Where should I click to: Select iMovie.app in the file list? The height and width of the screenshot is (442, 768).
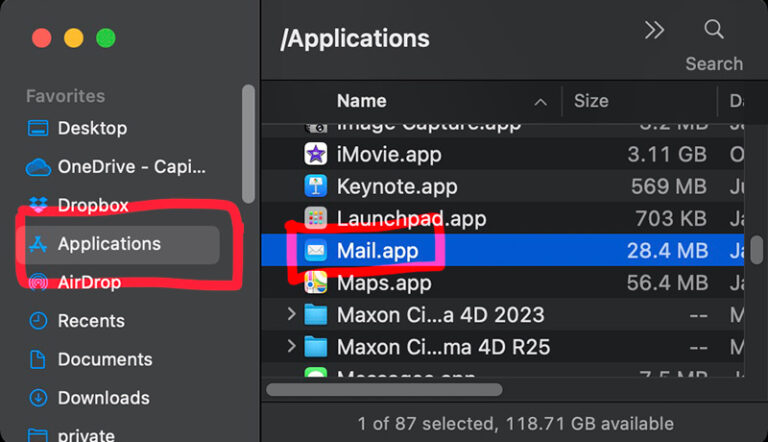389,155
